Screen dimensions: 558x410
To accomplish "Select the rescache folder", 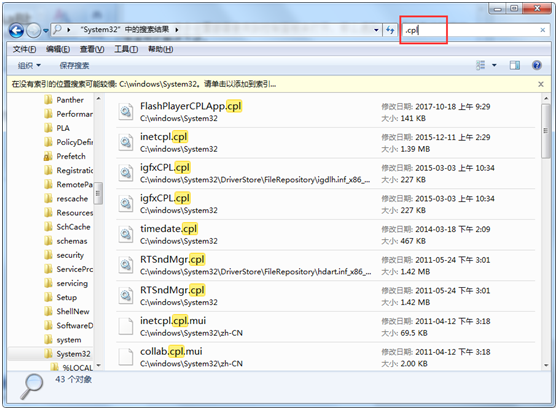I will (x=72, y=199).
